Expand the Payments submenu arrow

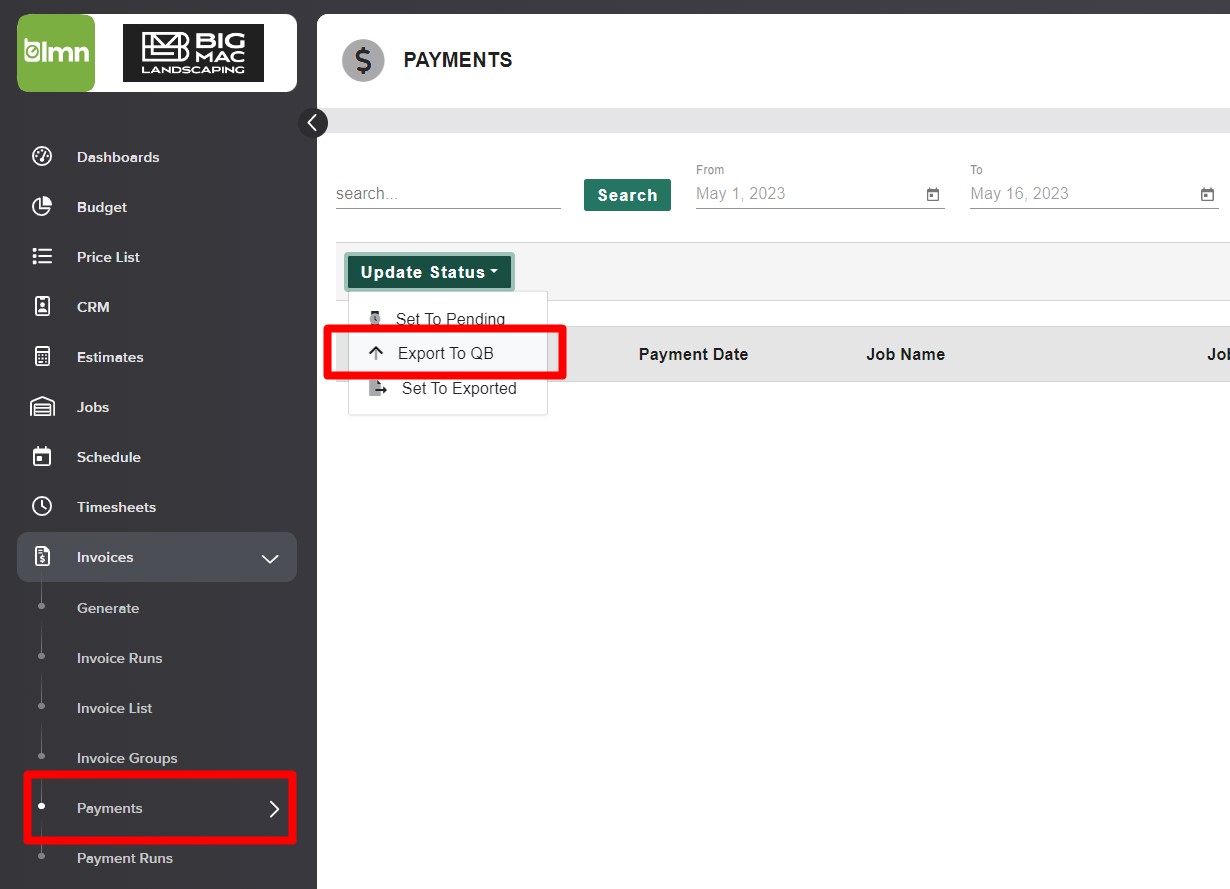tap(275, 809)
